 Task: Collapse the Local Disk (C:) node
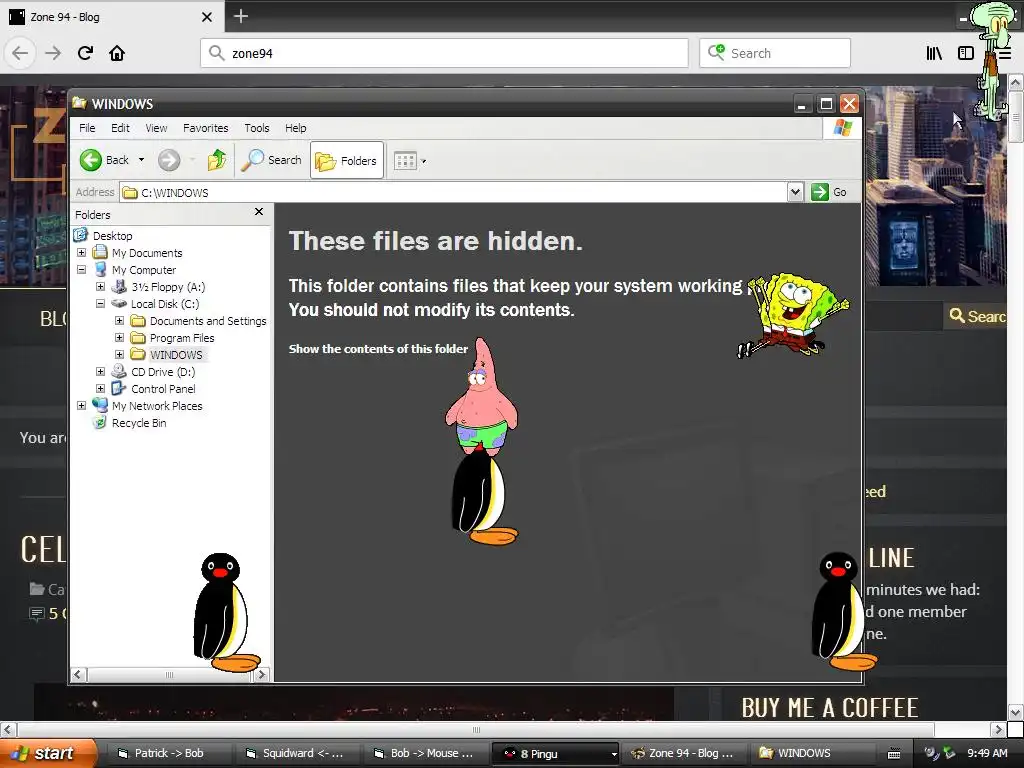click(101, 304)
